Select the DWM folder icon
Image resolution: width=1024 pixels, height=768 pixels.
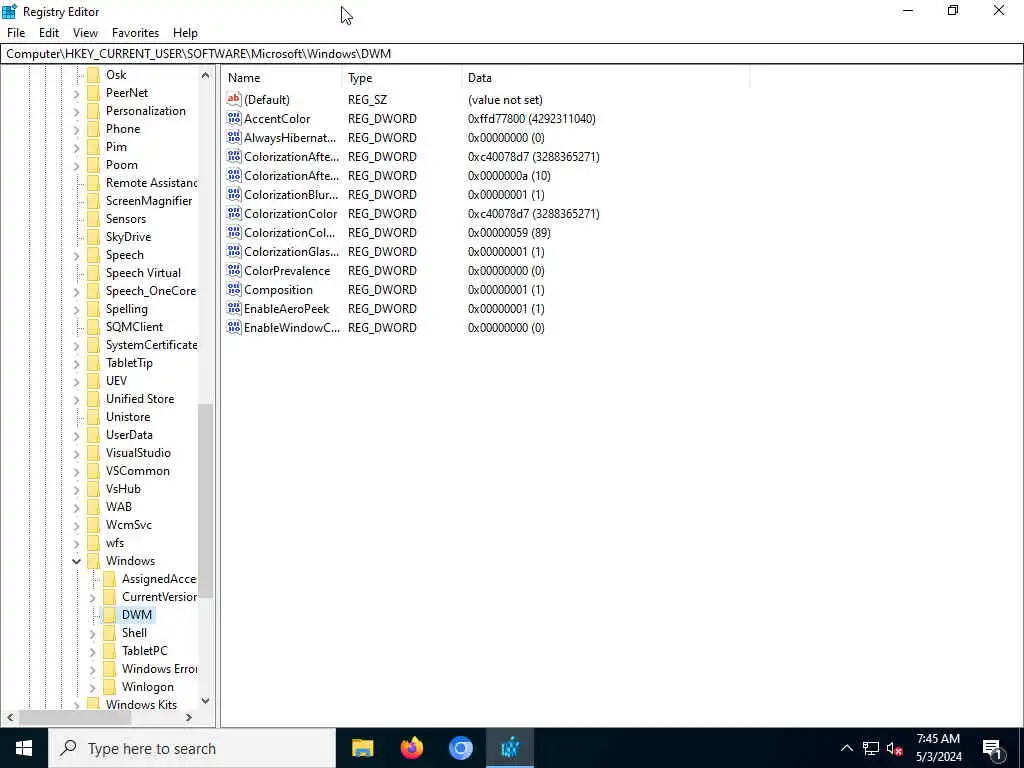pos(110,615)
